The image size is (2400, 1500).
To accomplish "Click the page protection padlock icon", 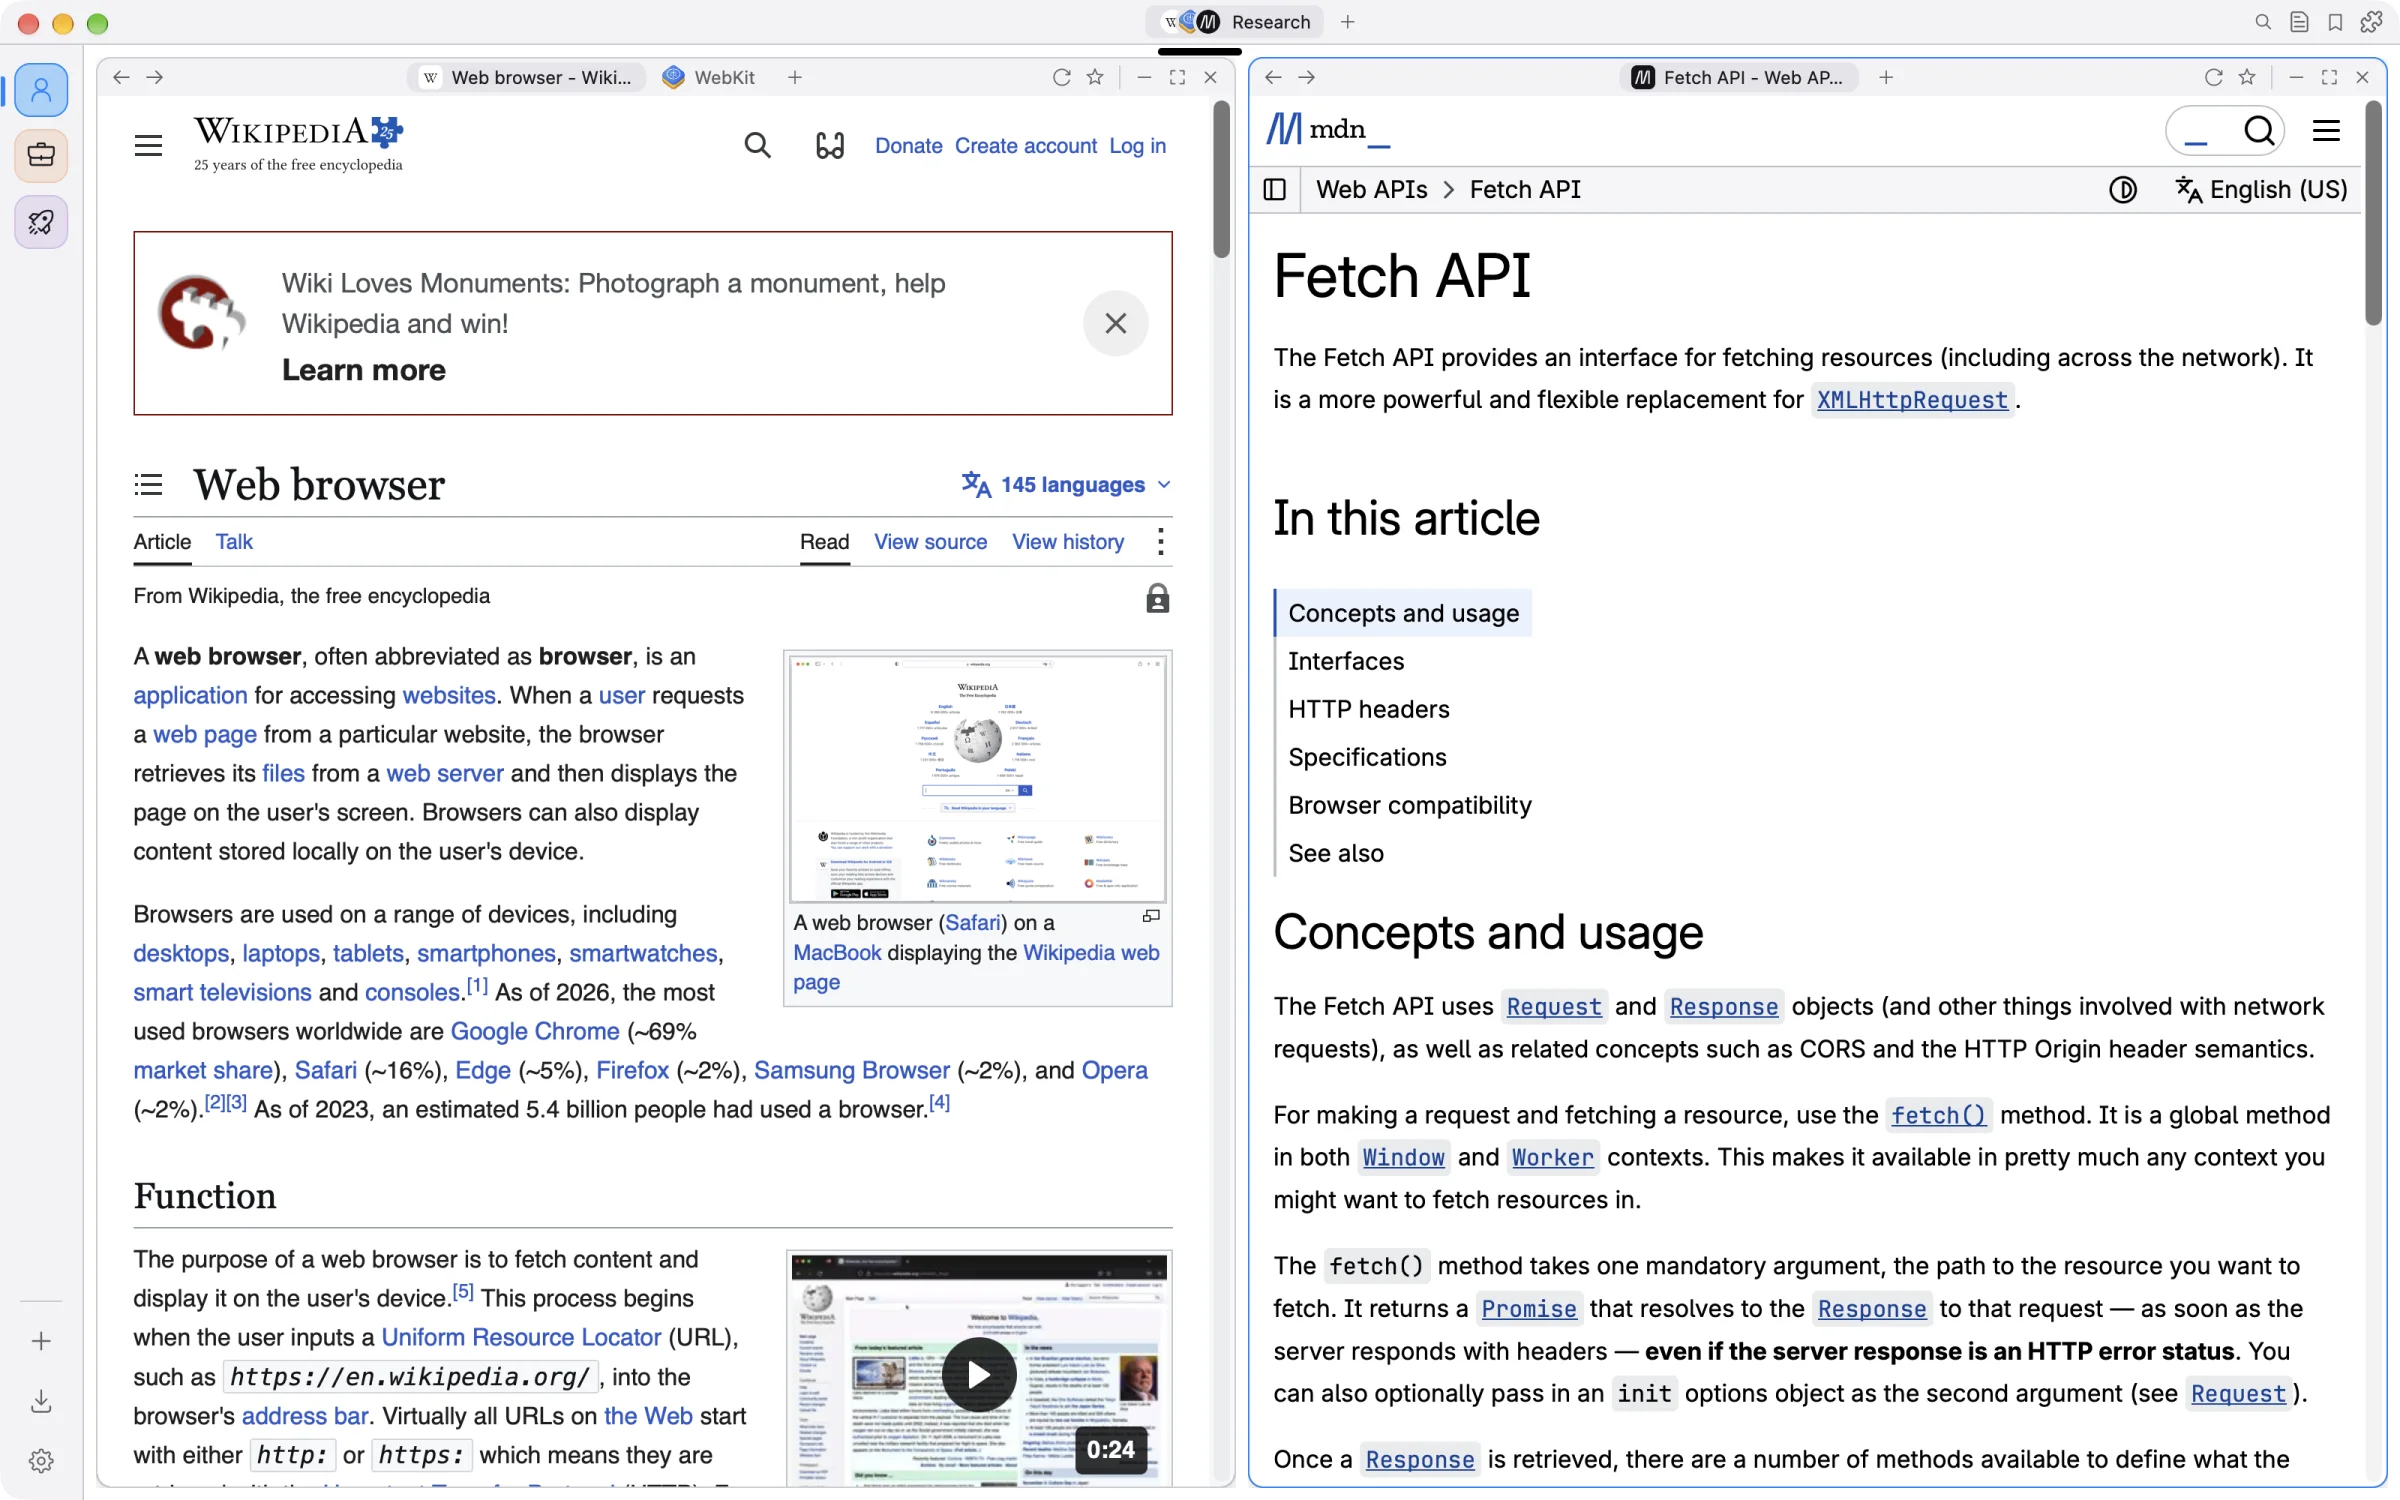I will click(x=1157, y=598).
